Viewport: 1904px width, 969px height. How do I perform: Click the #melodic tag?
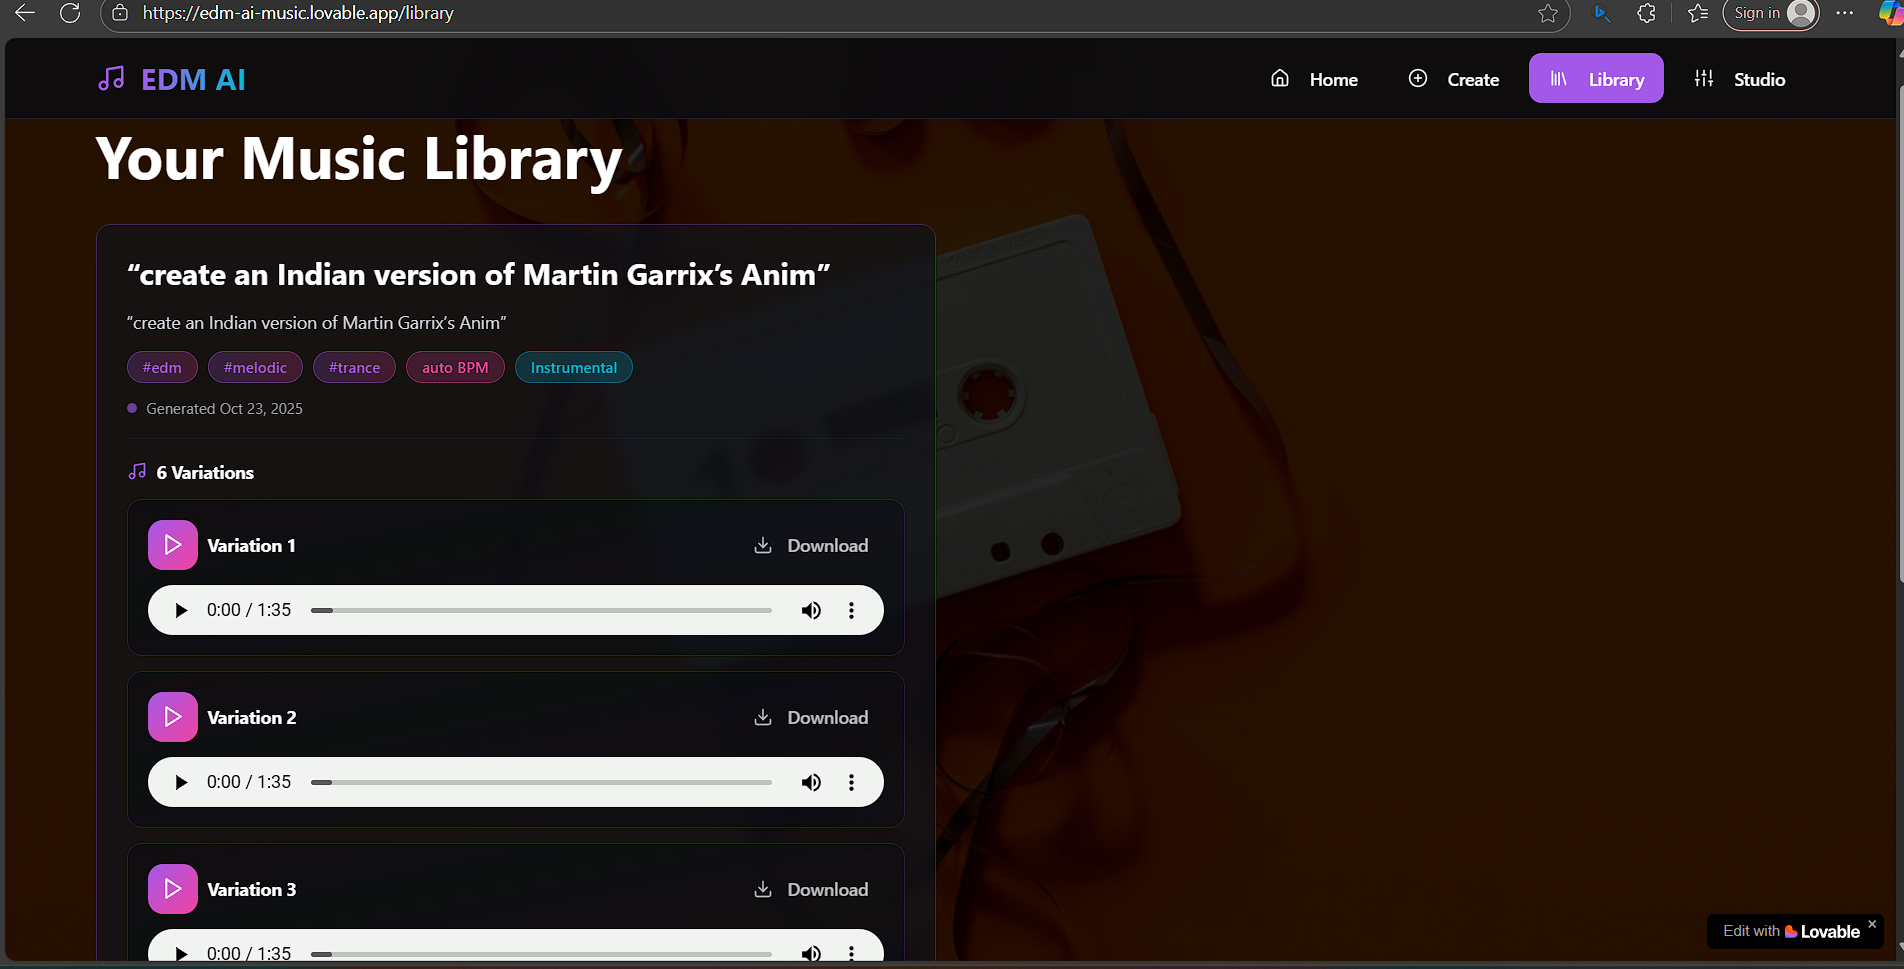[x=255, y=367]
